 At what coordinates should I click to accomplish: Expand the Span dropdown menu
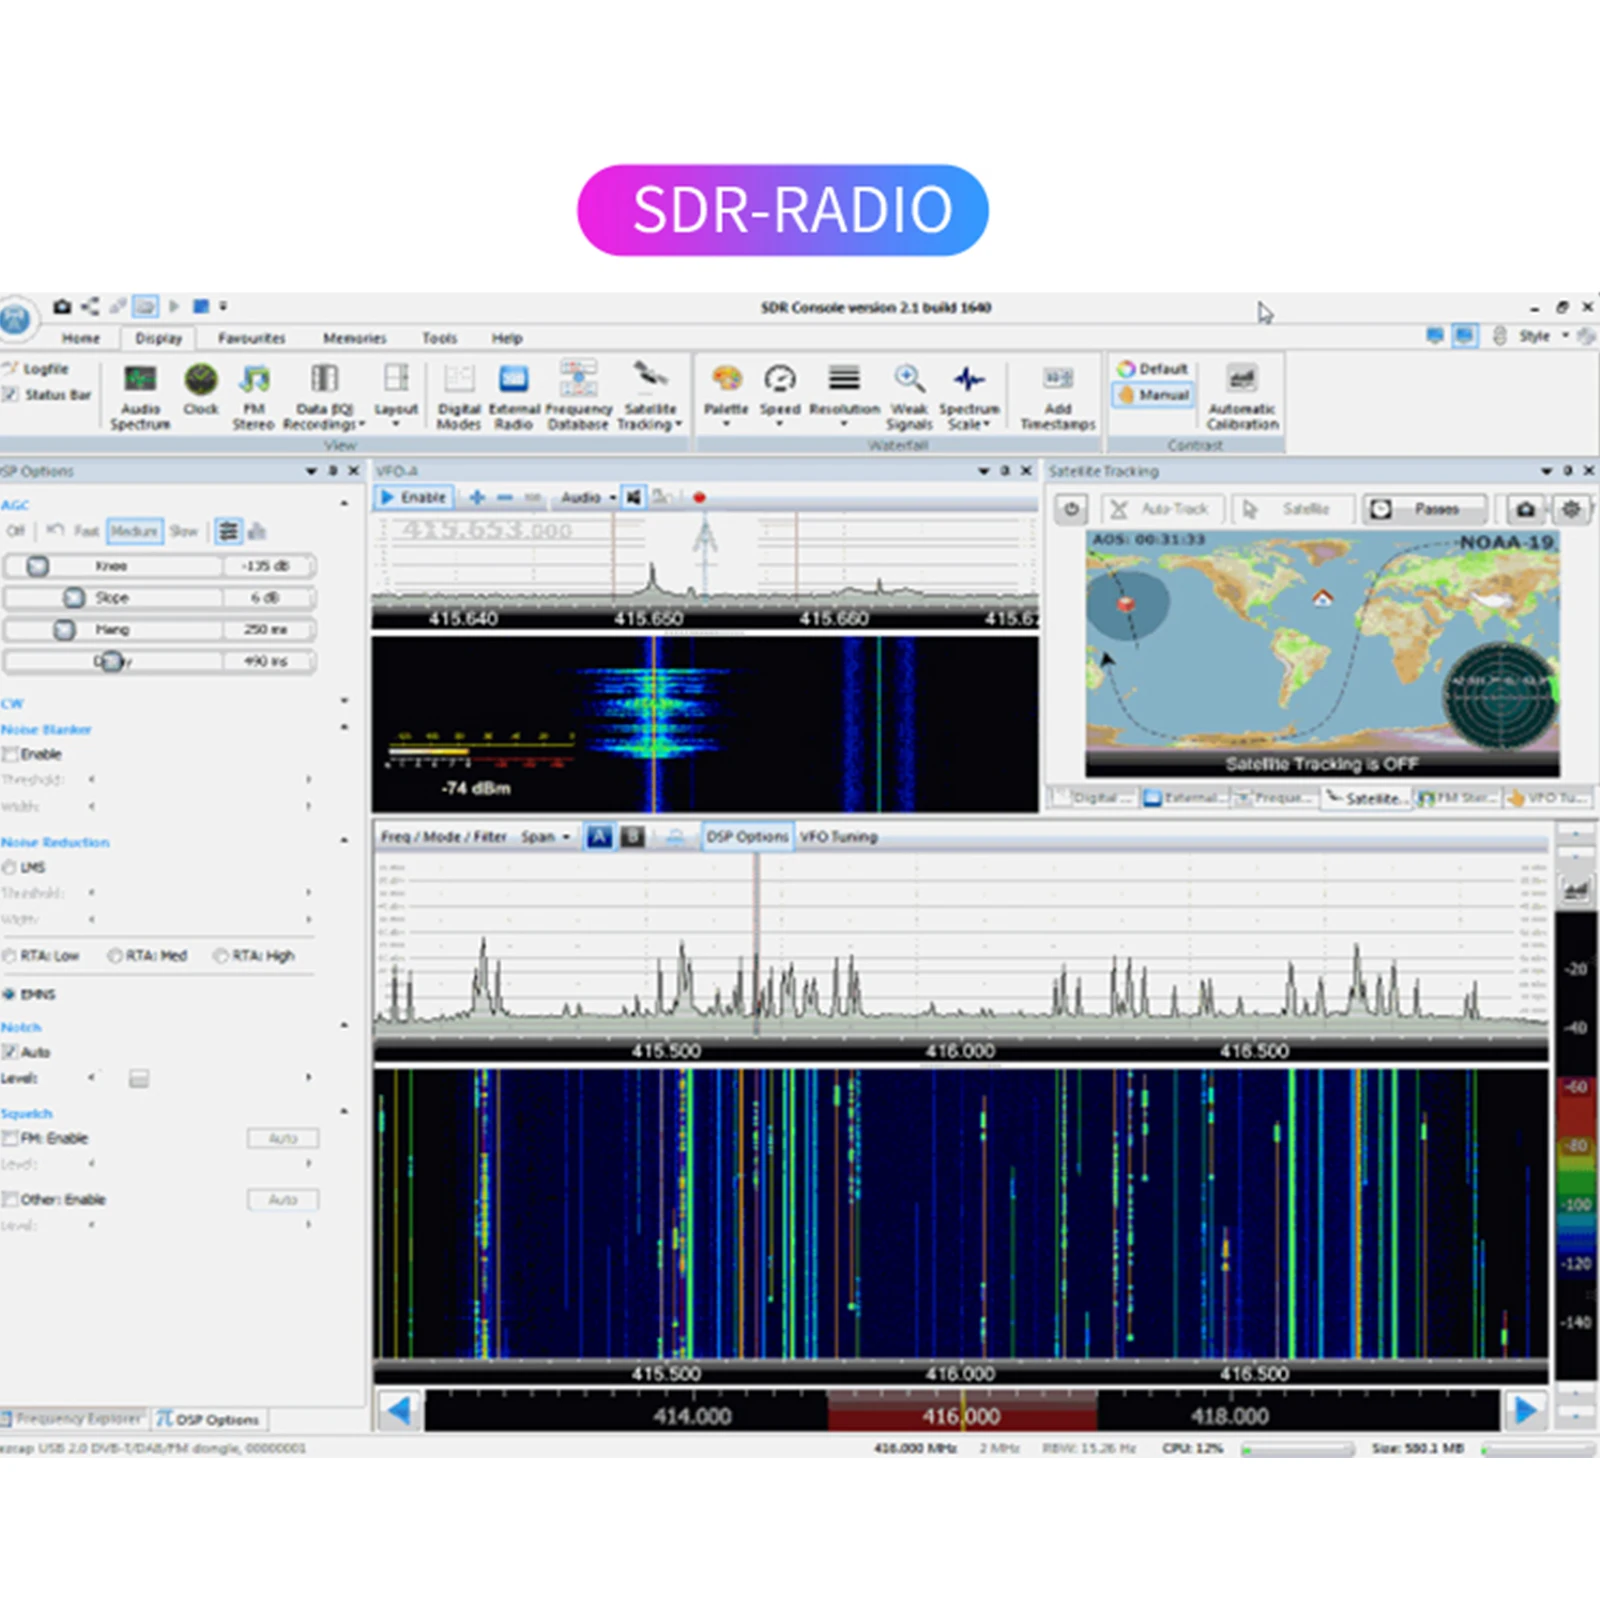point(545,837)
